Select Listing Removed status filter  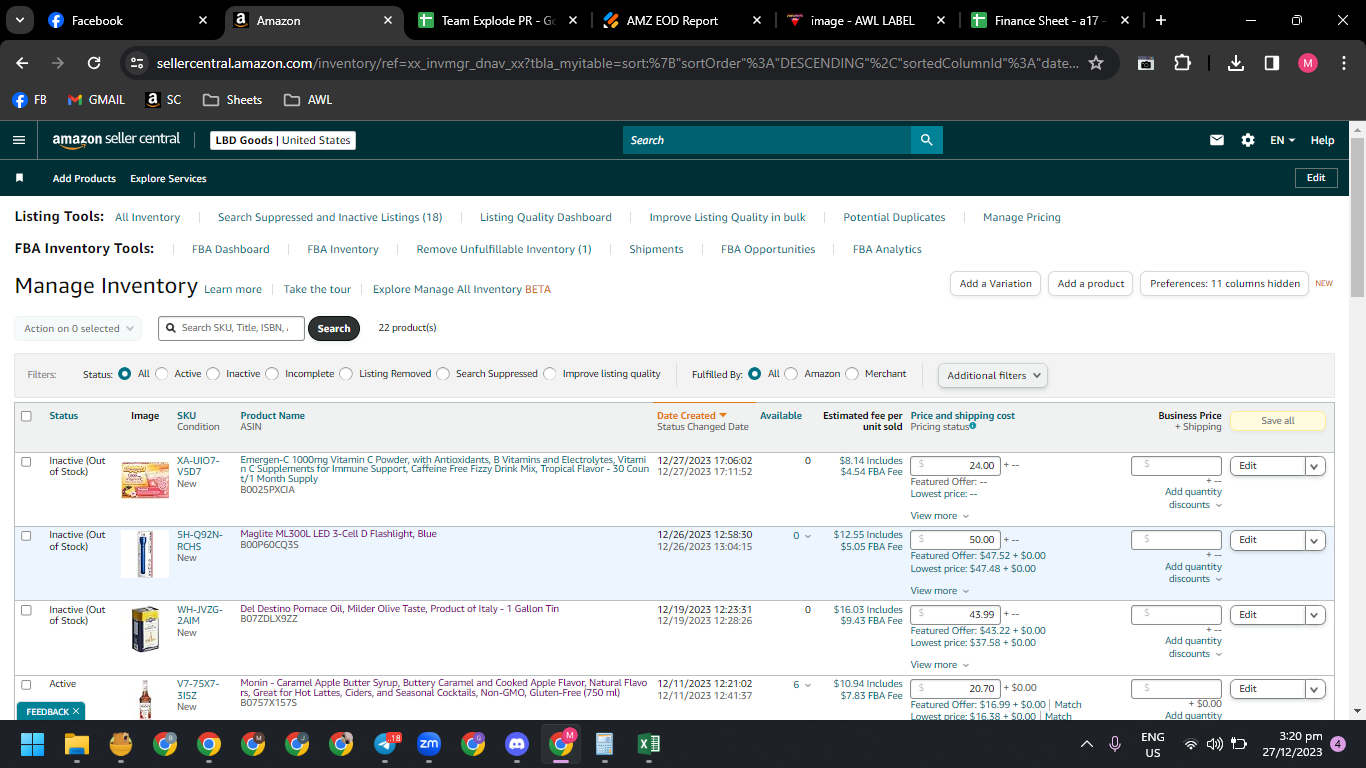click(x=346, y=374)
